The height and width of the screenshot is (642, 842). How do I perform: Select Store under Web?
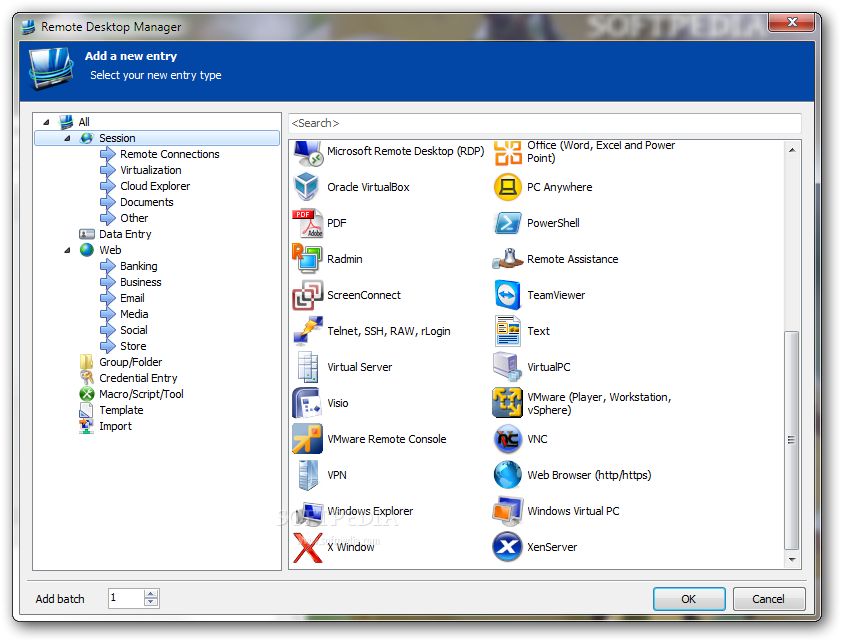[x=133, y=346]
